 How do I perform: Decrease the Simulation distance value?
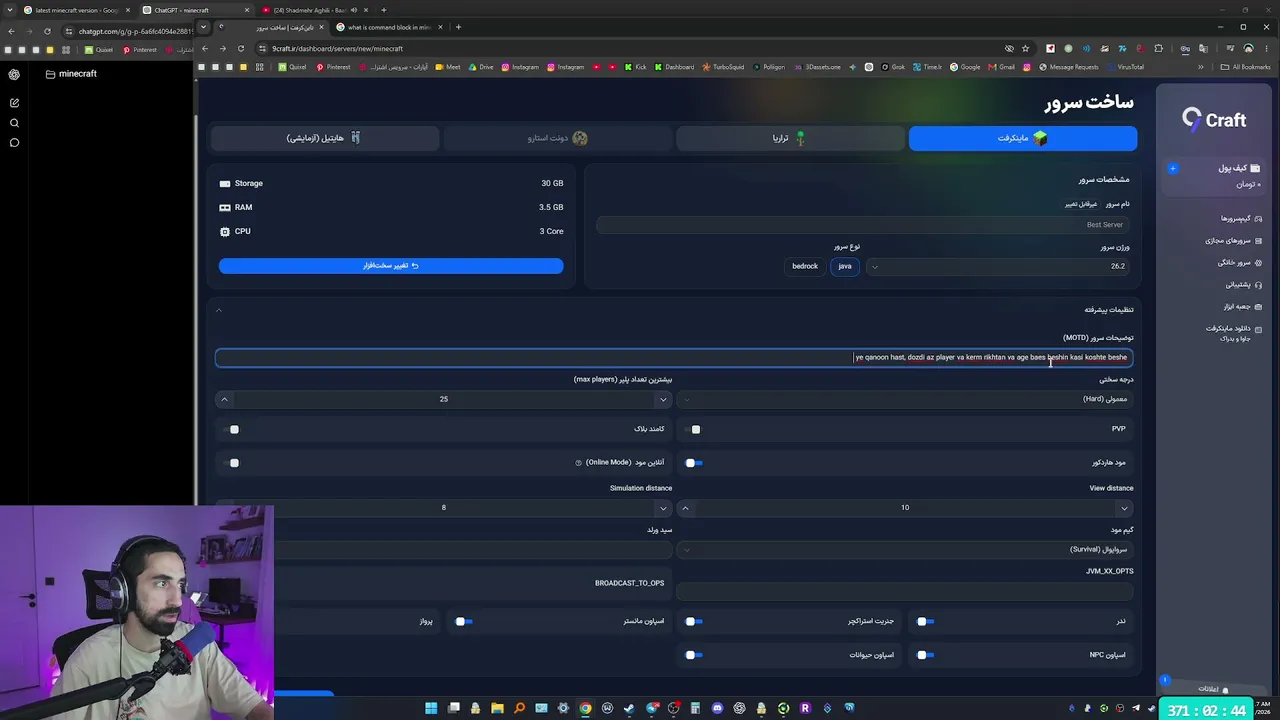click(663, 508)
